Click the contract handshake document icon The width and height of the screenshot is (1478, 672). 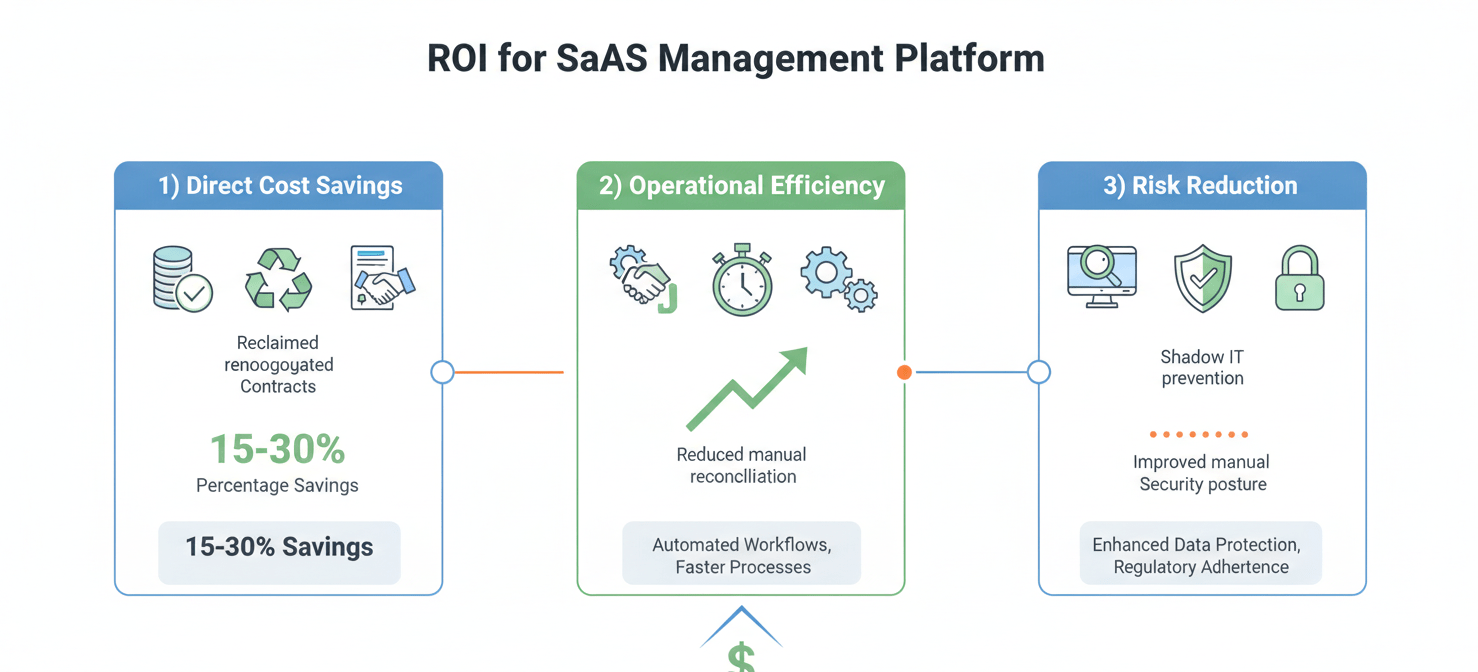click(382, 278)
